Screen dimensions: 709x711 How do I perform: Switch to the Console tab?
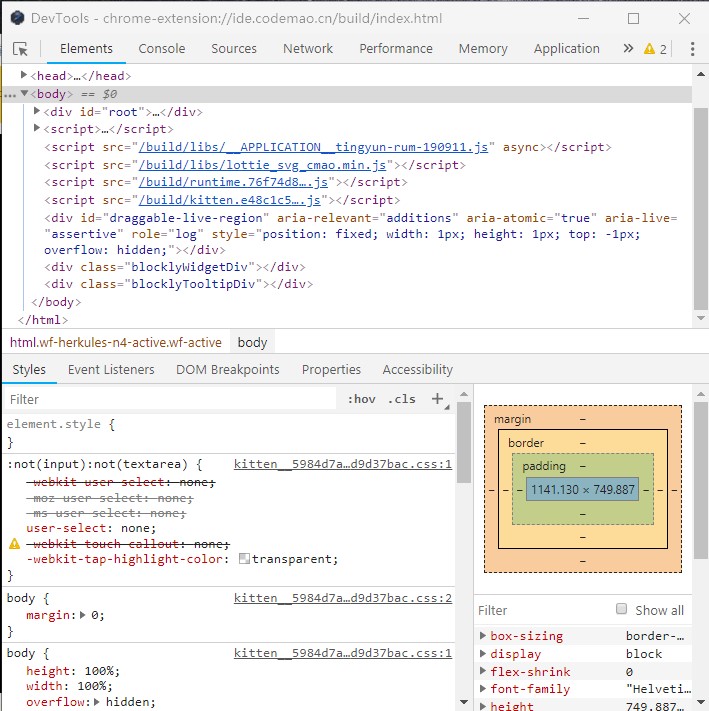(162, 49)
